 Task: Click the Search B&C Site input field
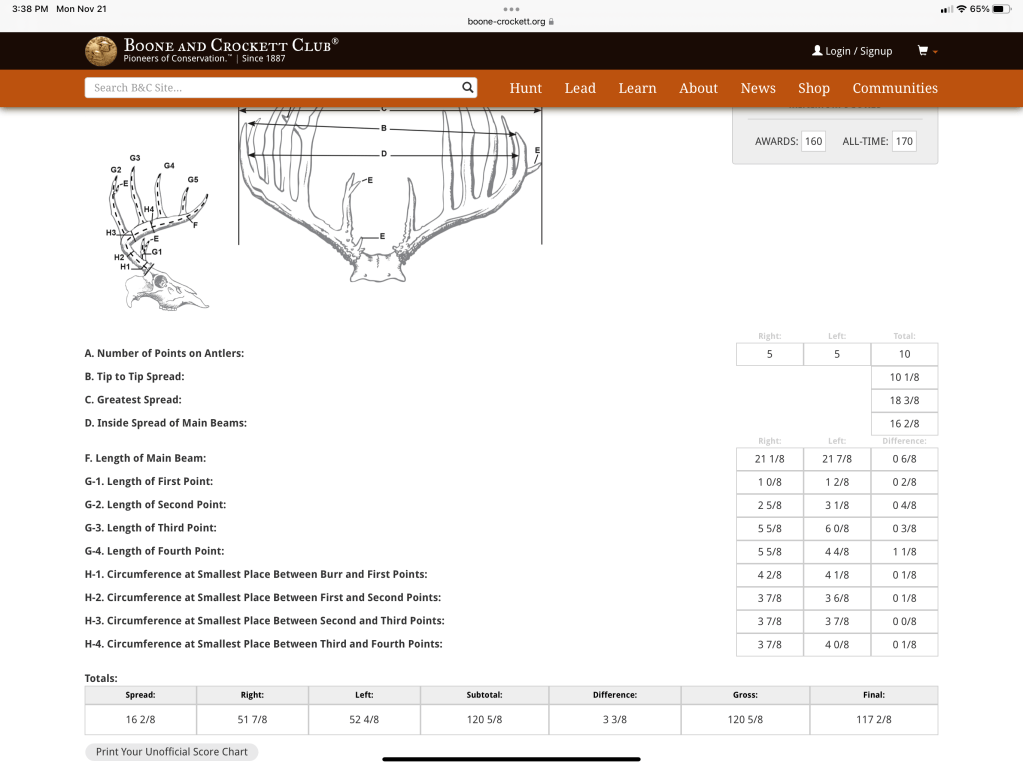tap(270, 88)
